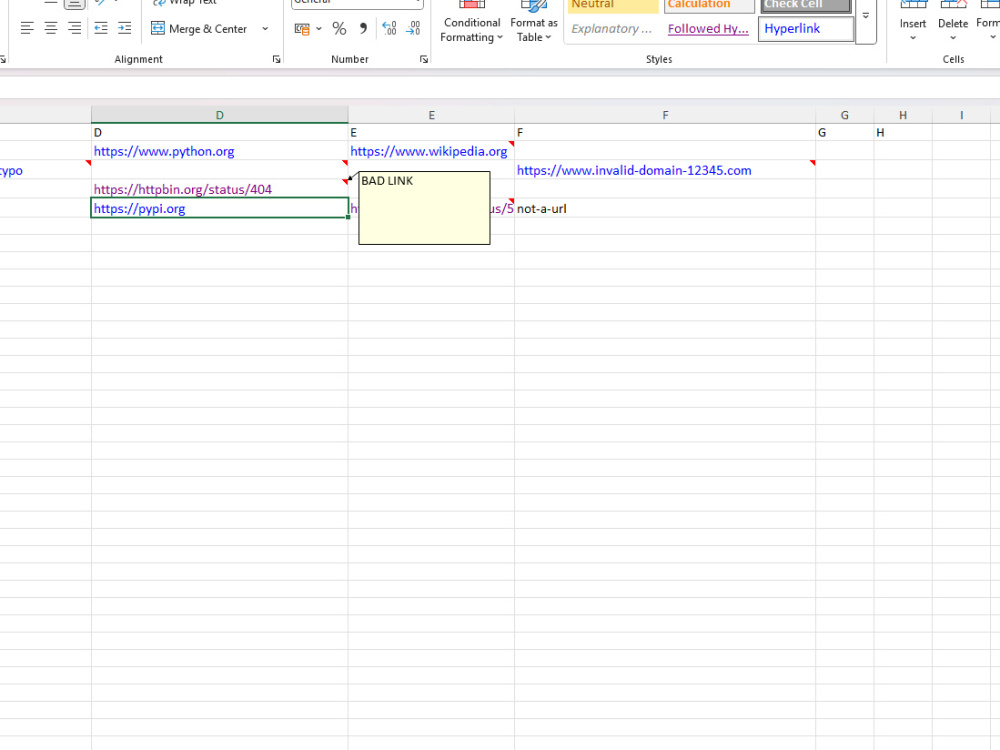Image resolution: width=1000 pixels, height=750 pixels.
Task: Decrease indent of cell contents
Action: [x=101, y=29]
